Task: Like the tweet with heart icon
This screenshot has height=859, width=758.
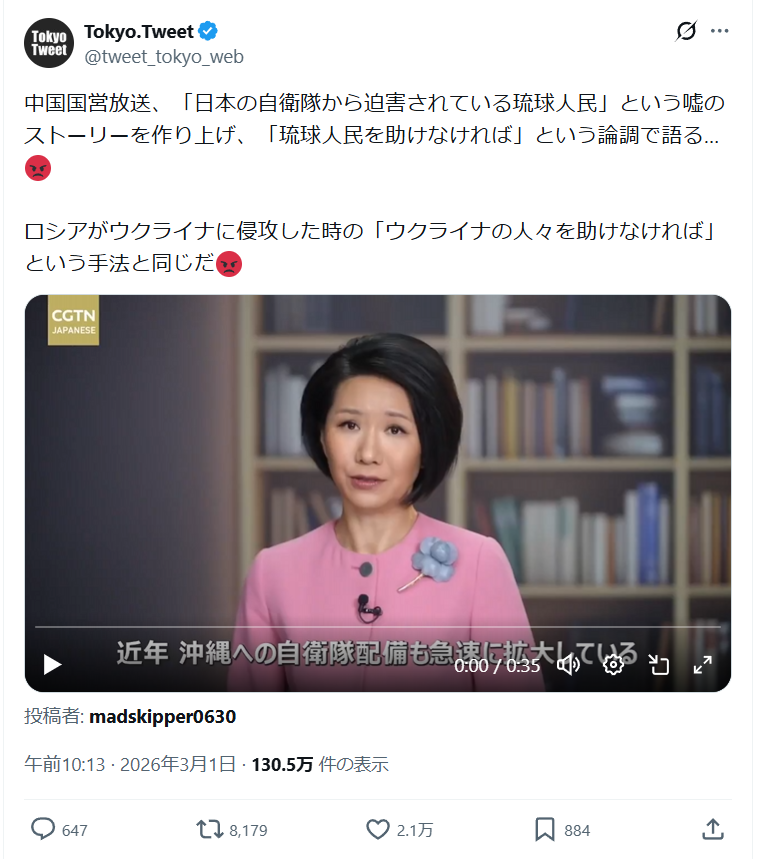Action: (378, 829)
